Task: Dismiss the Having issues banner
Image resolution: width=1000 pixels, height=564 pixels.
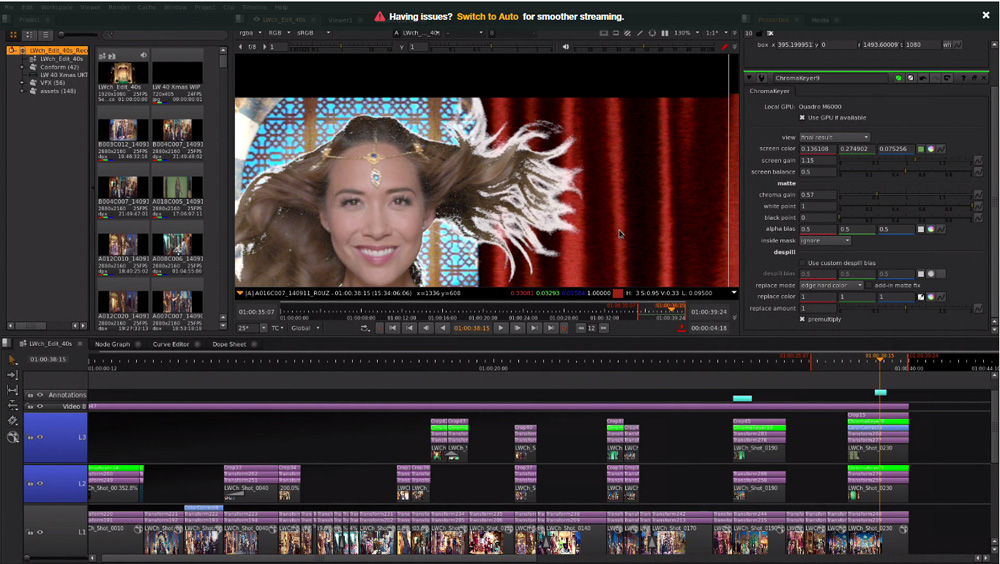Action: 985,15
